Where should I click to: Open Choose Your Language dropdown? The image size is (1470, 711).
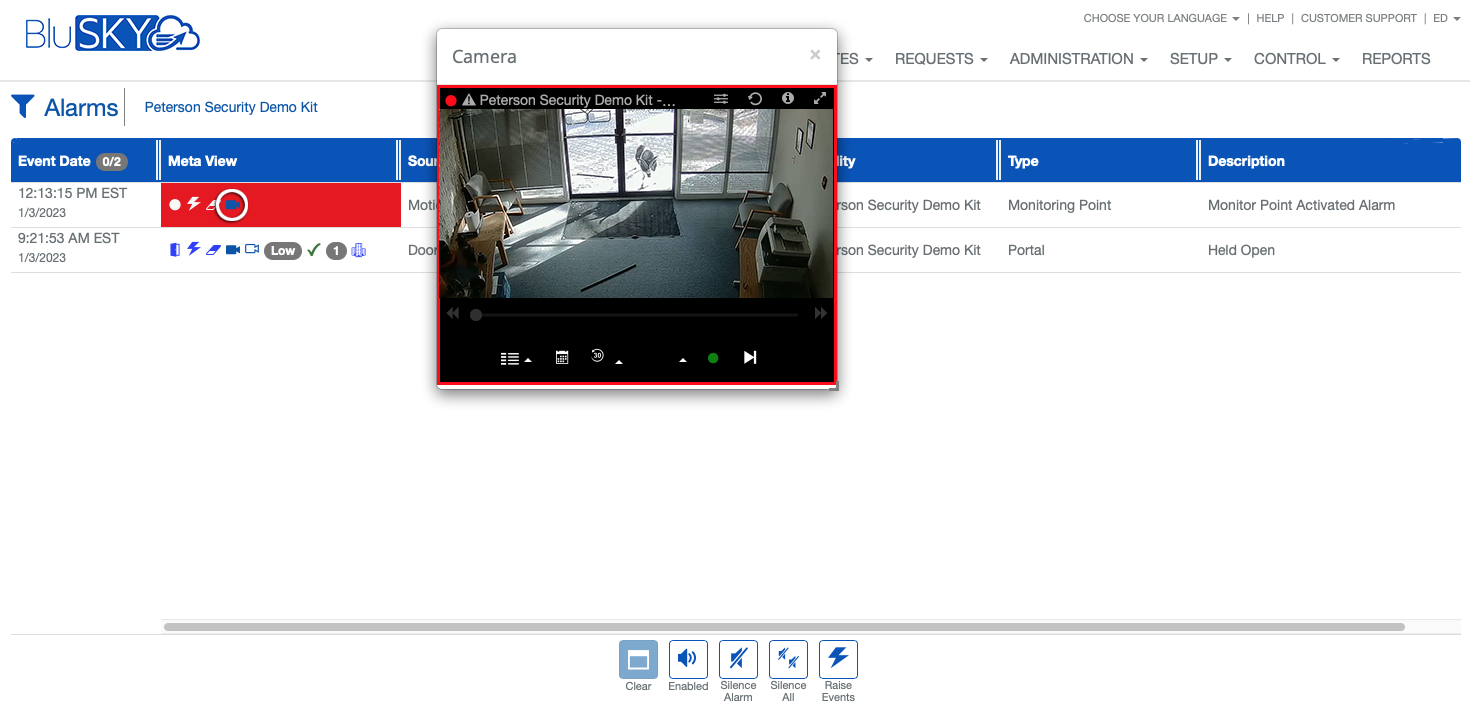coord(1161,18)
